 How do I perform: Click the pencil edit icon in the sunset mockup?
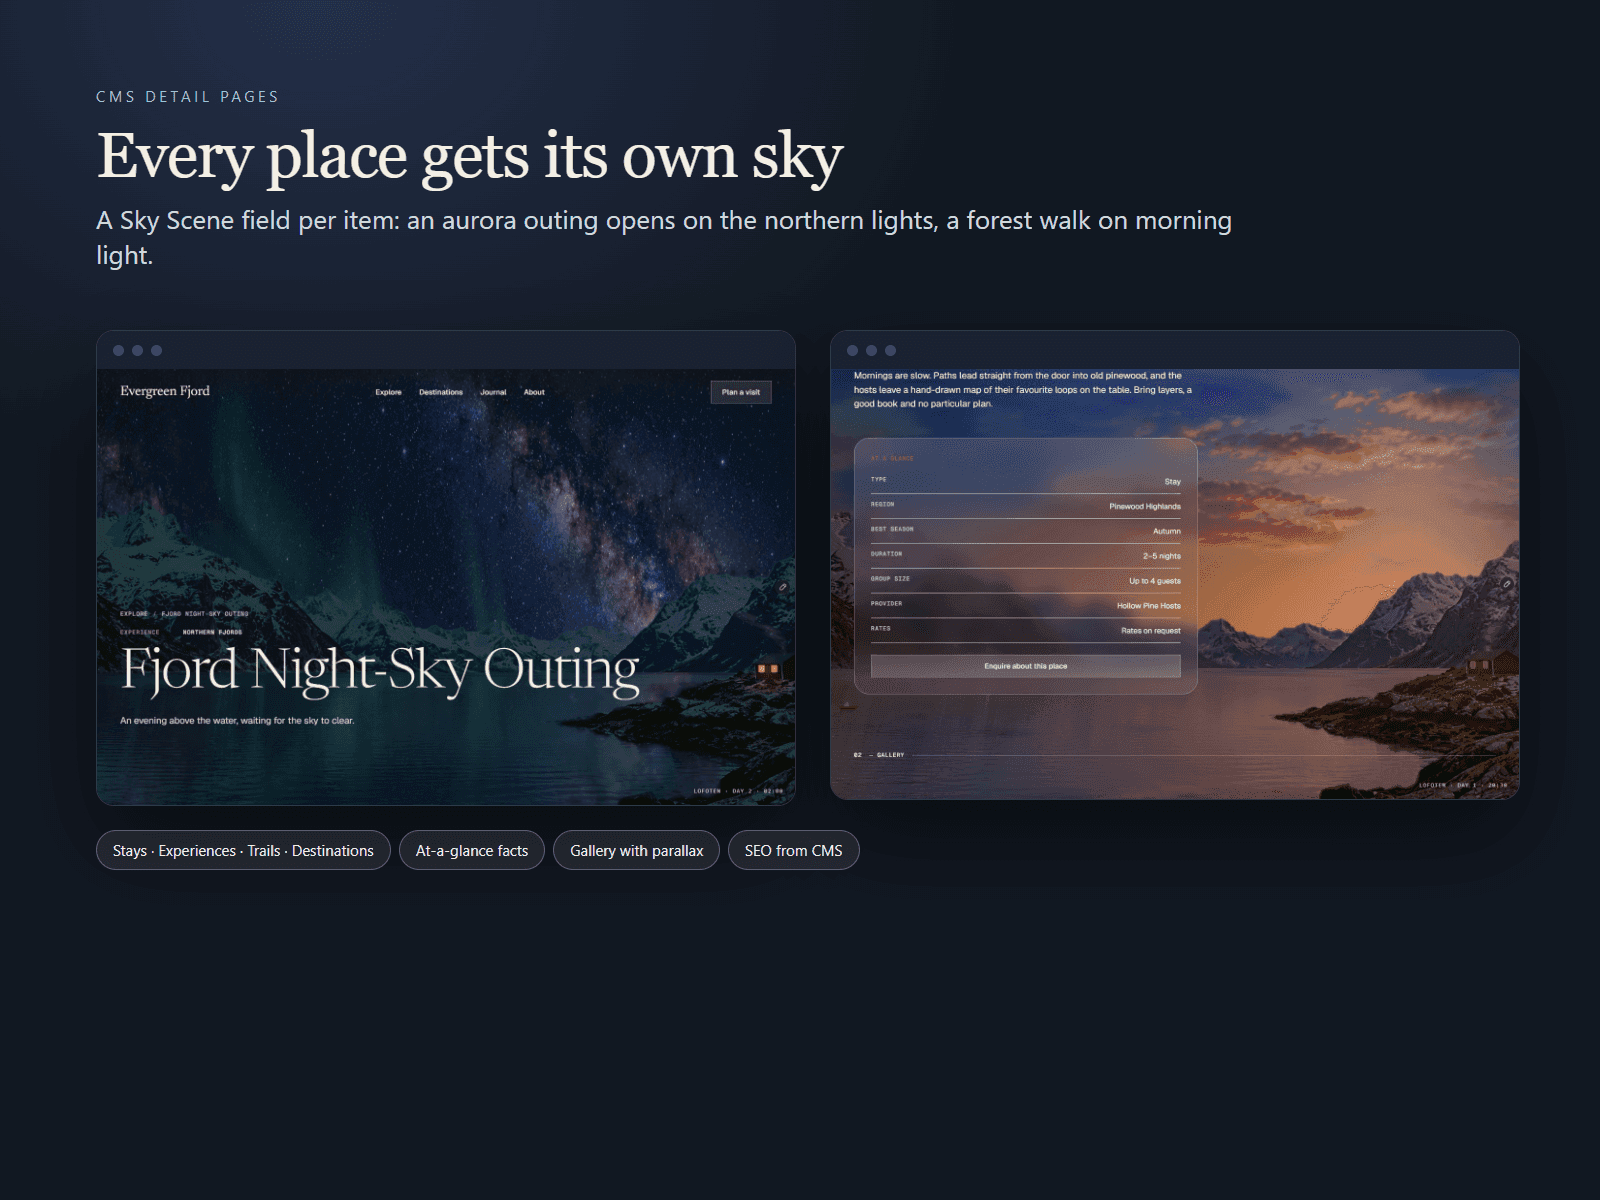pos(1507,583)
